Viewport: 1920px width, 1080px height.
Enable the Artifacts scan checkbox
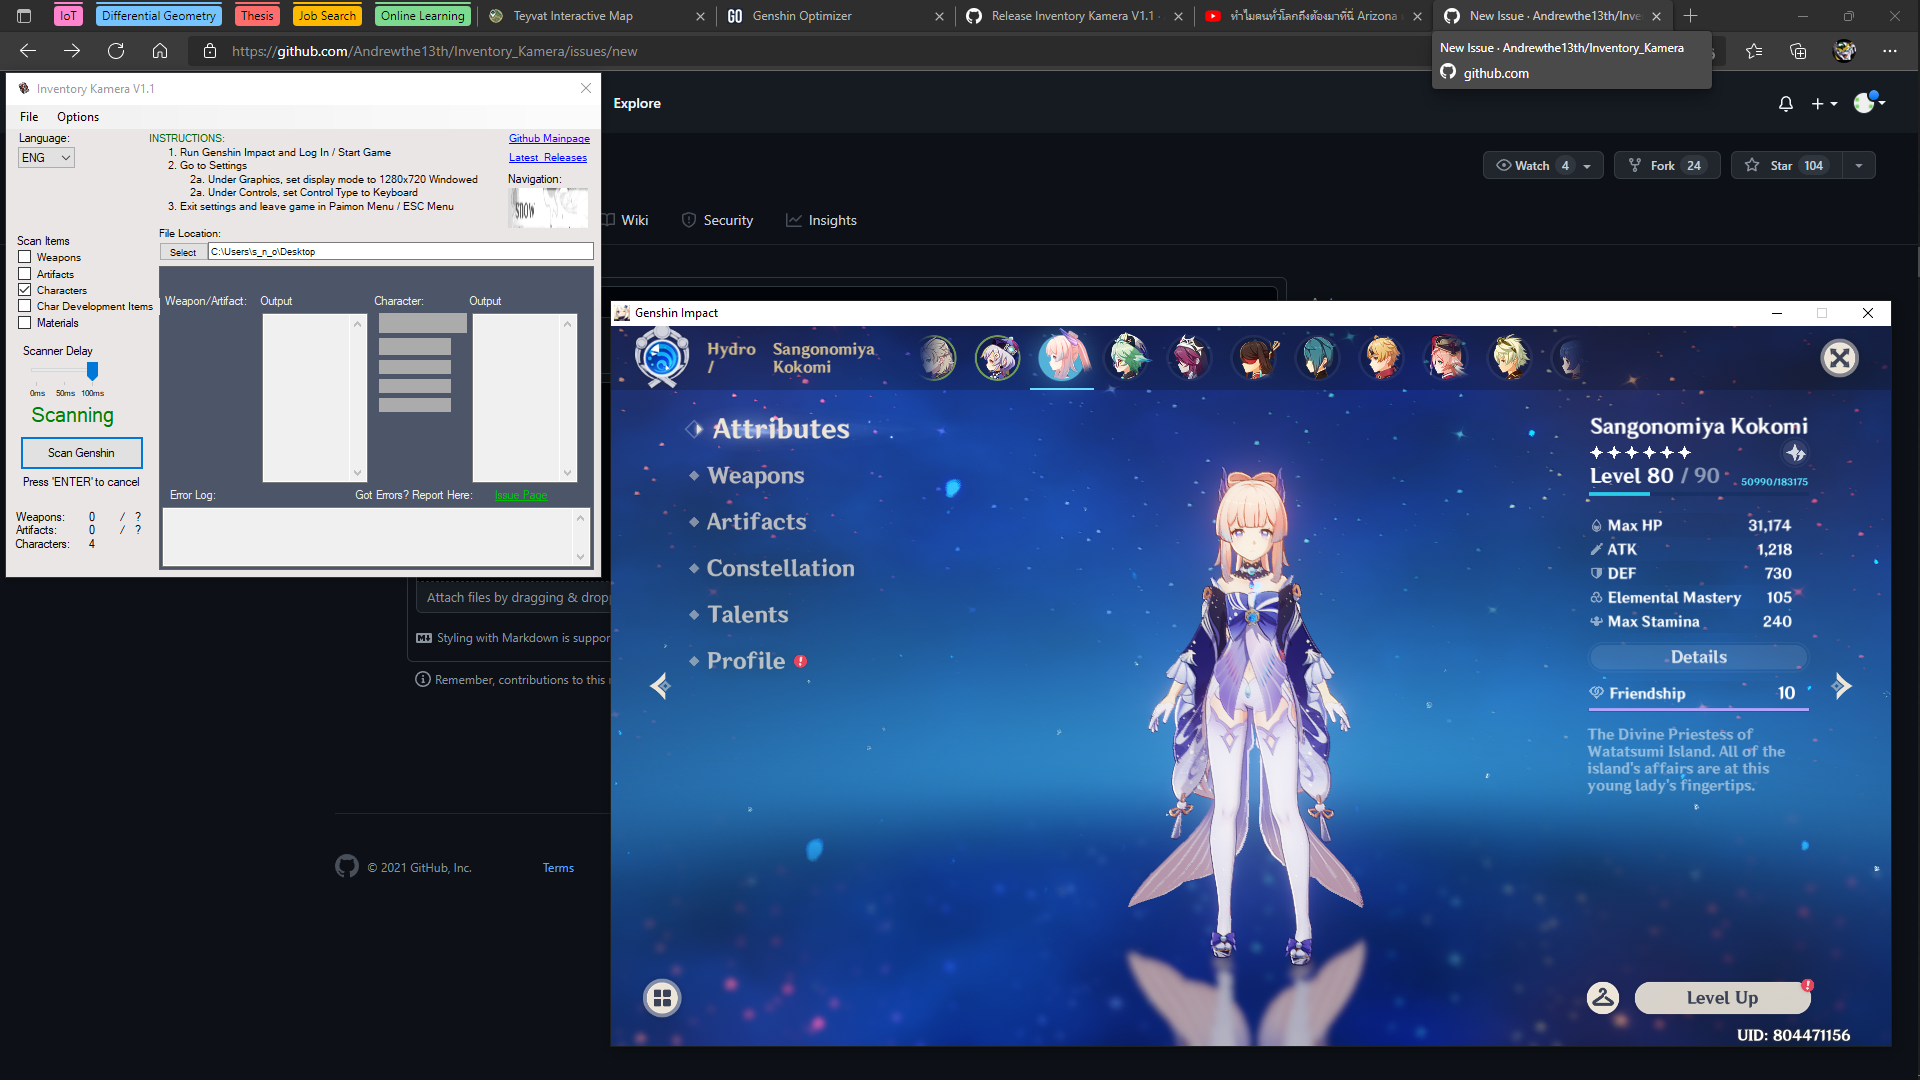point(25,274)
